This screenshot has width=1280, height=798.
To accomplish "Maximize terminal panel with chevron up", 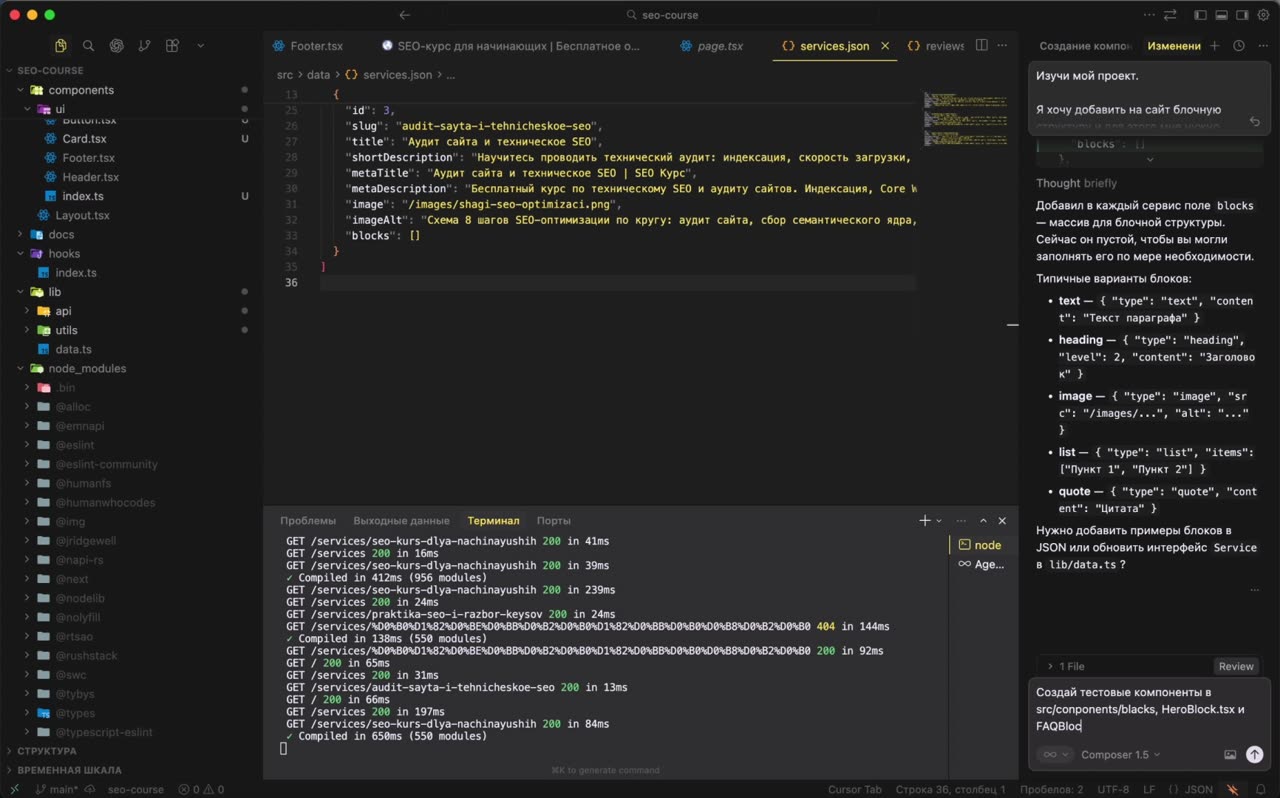I will [x=983, y=520].
